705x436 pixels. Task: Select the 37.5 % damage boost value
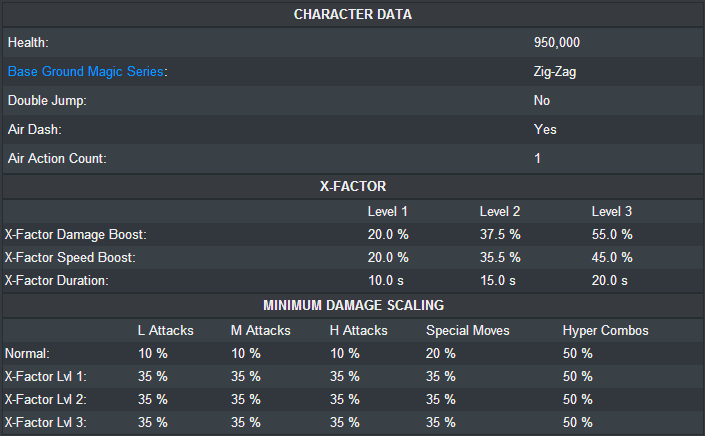tap(500, 235)
